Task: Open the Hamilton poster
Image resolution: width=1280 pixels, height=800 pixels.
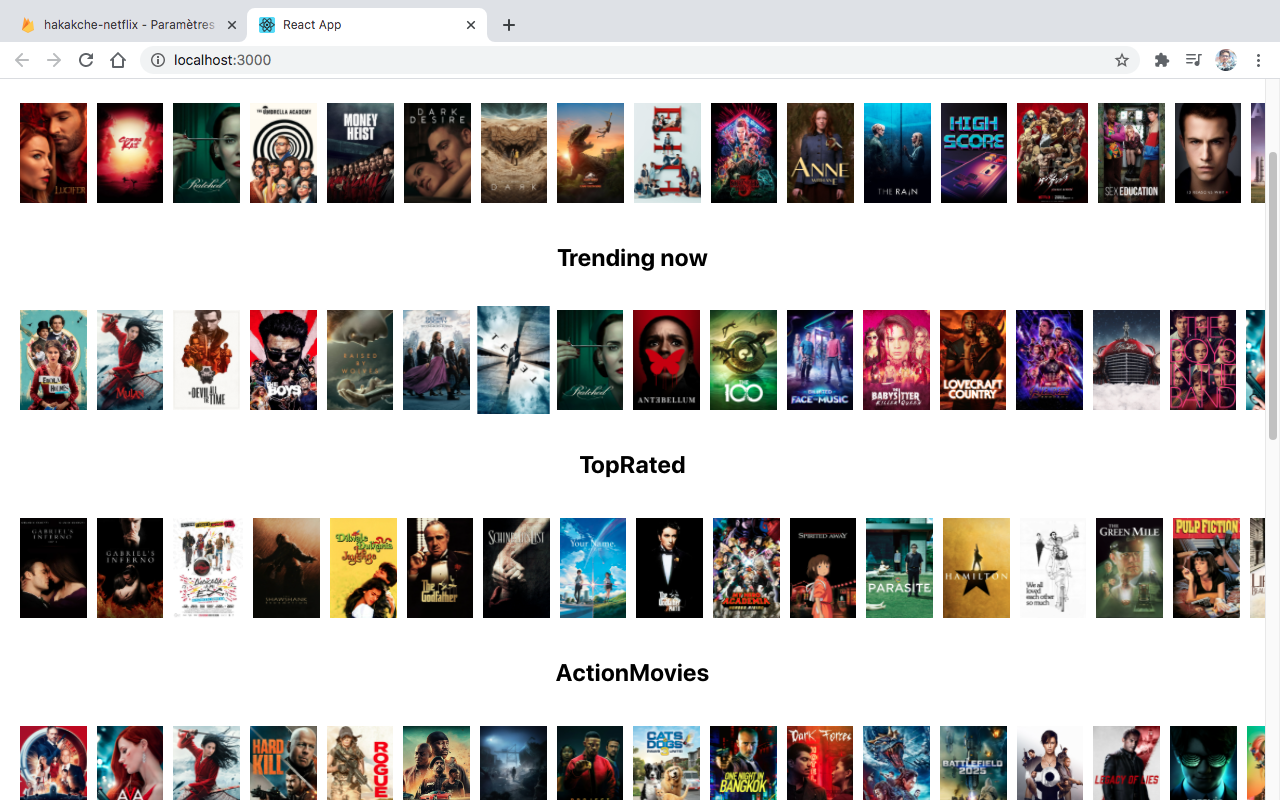Action: 976,568
